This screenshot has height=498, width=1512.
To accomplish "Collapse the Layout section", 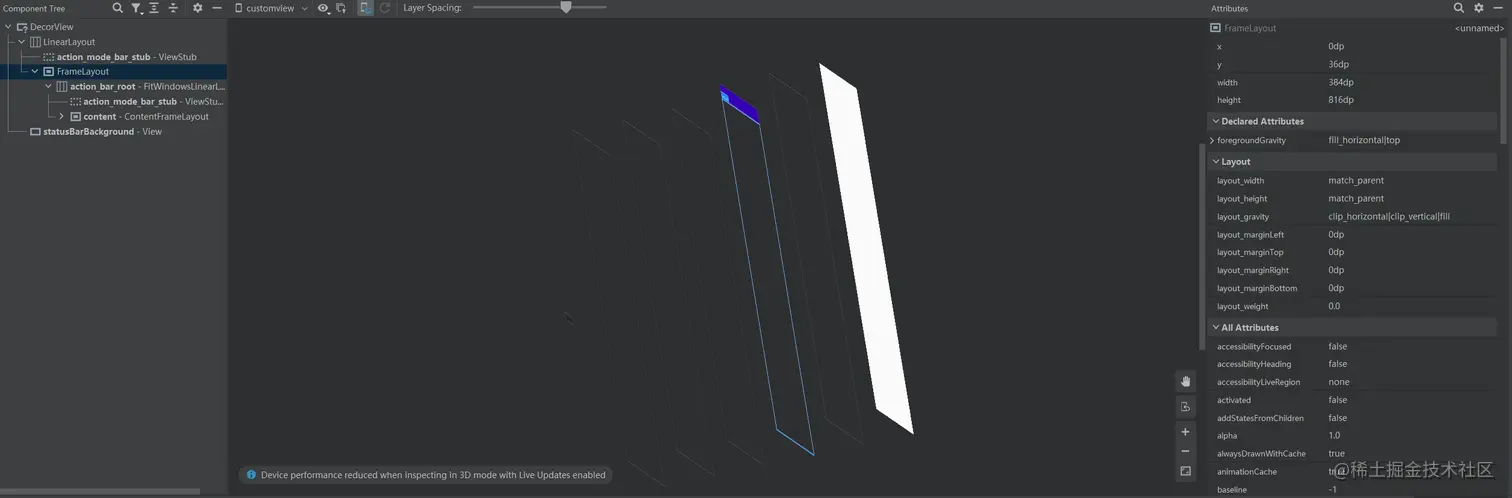I will click(1215, 161).
